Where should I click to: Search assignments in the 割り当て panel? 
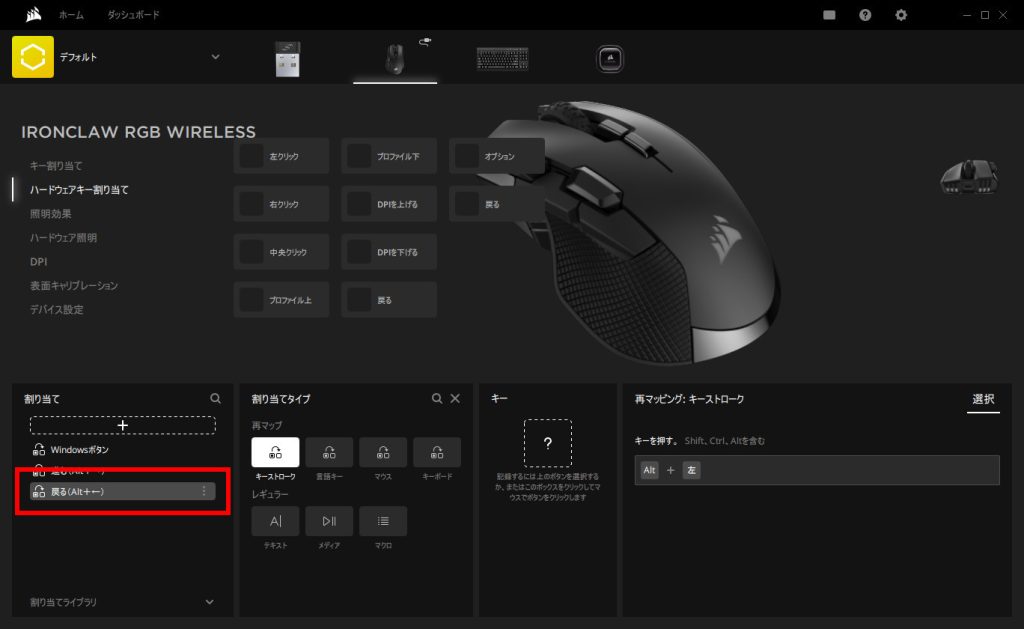pos(216,398)
